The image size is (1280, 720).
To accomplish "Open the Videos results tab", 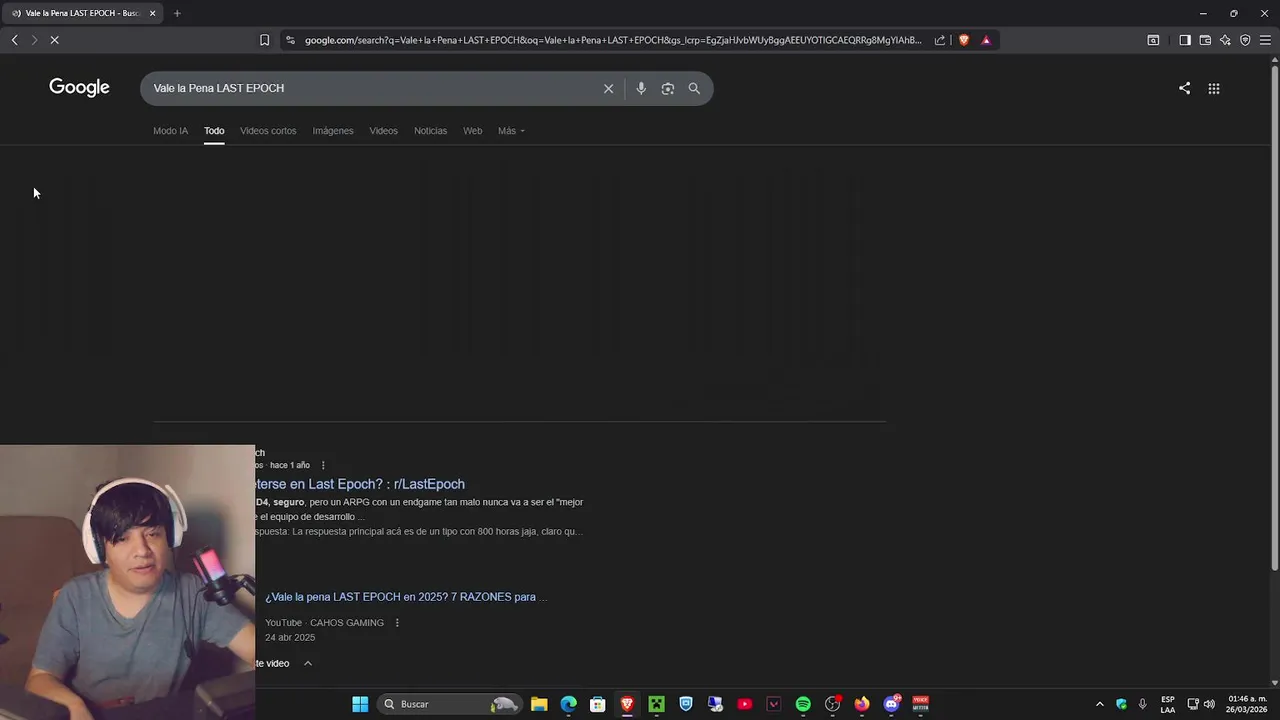I will [x=383, y=131].
